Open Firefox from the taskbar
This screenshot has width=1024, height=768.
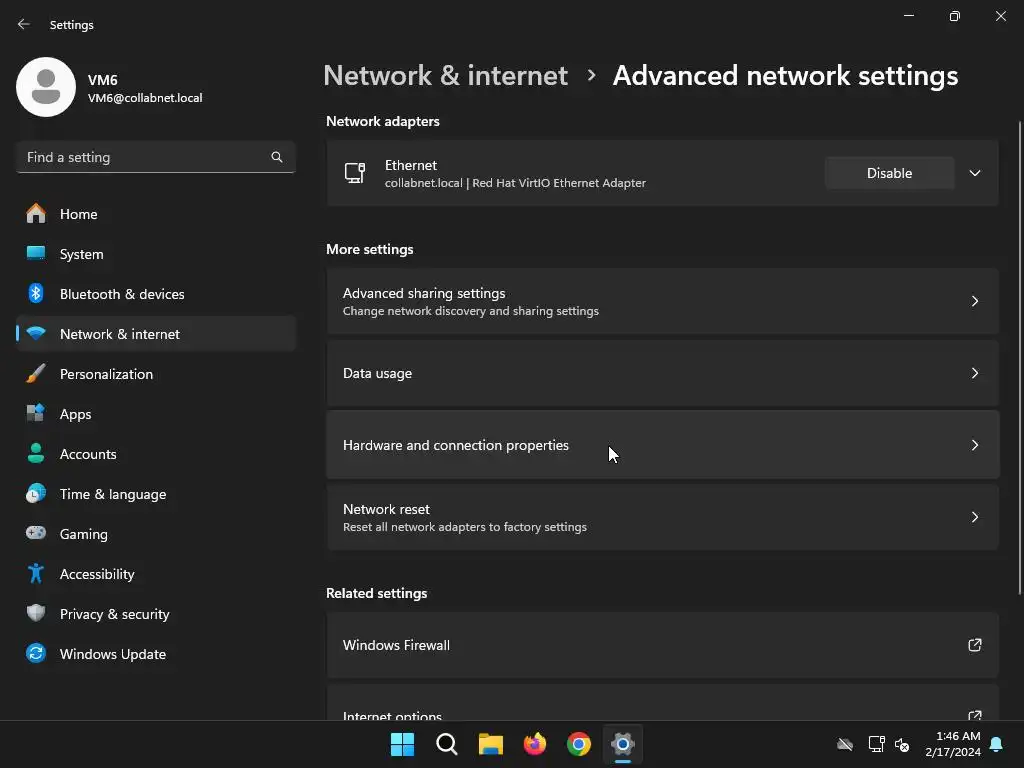(535, 744)
